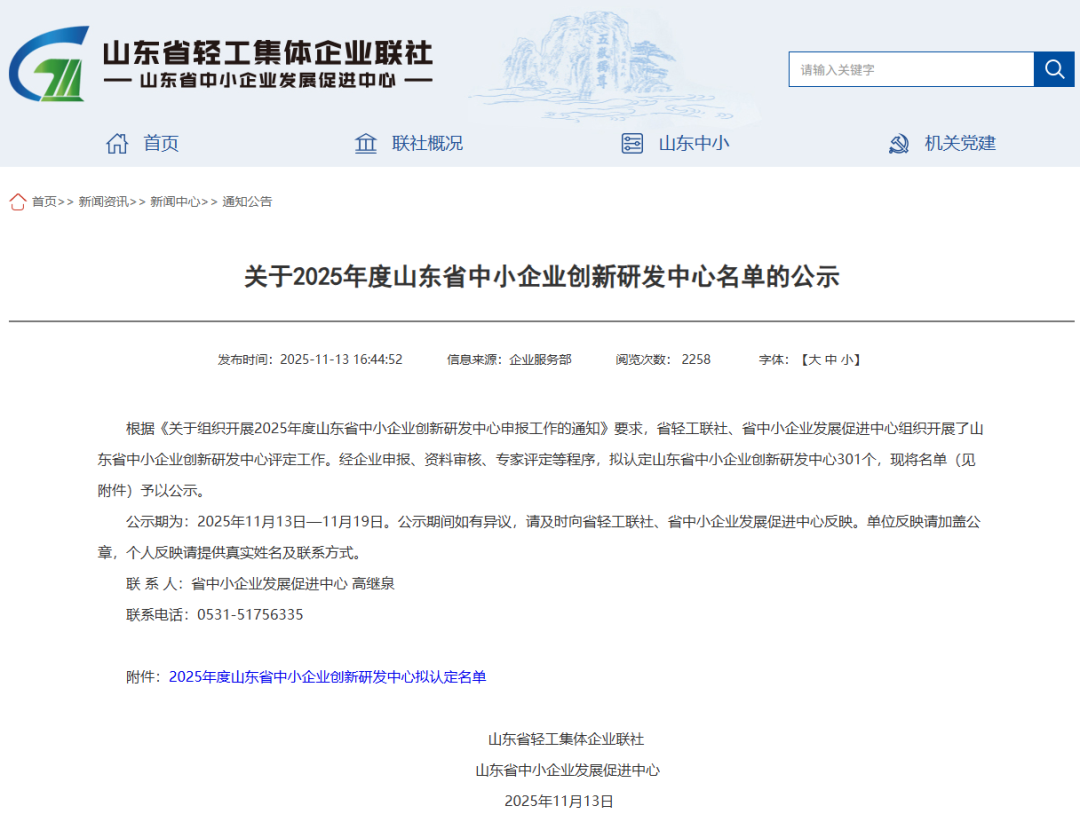Click 新闻中心 in the breadcrumb
This screenshot has height=822, width=1080.
pyautogui.click(x=175, y=202)
